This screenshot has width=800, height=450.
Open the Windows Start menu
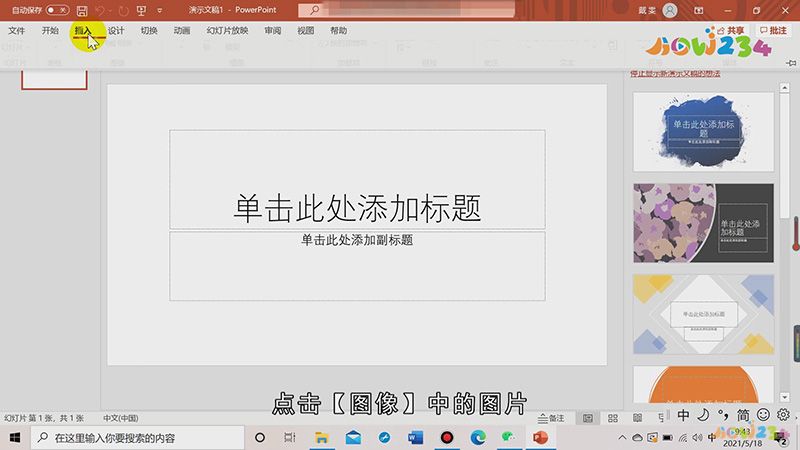[x=15, y=437]
